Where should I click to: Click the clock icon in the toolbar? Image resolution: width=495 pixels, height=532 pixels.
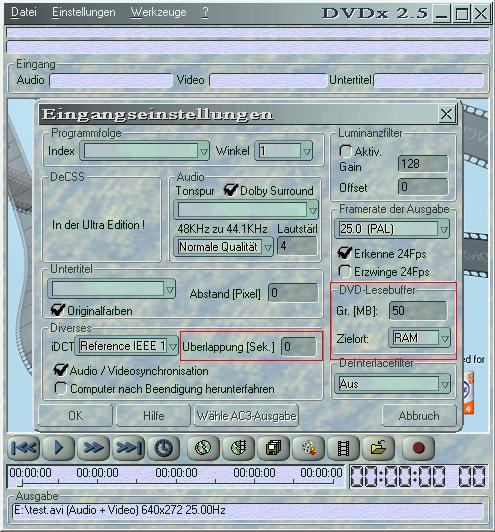coord(164,448)
